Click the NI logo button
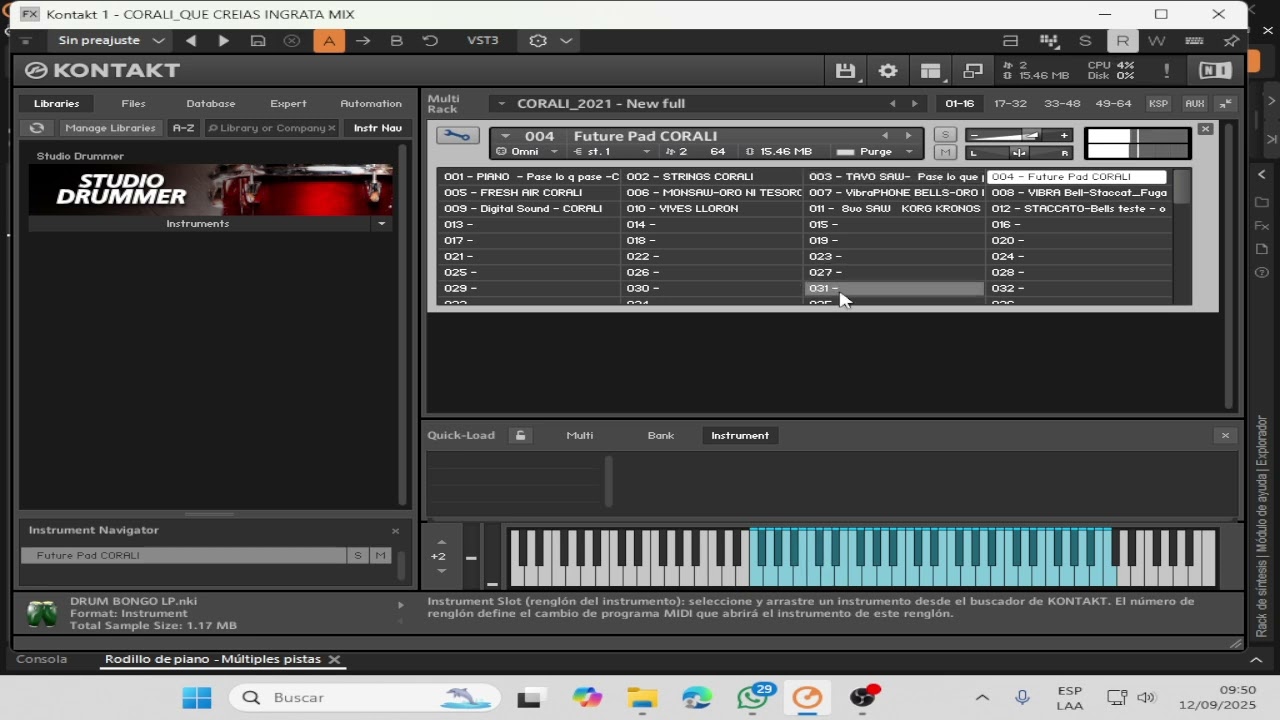This screenshot has width=1280, height=720. tap(1215, 71)
